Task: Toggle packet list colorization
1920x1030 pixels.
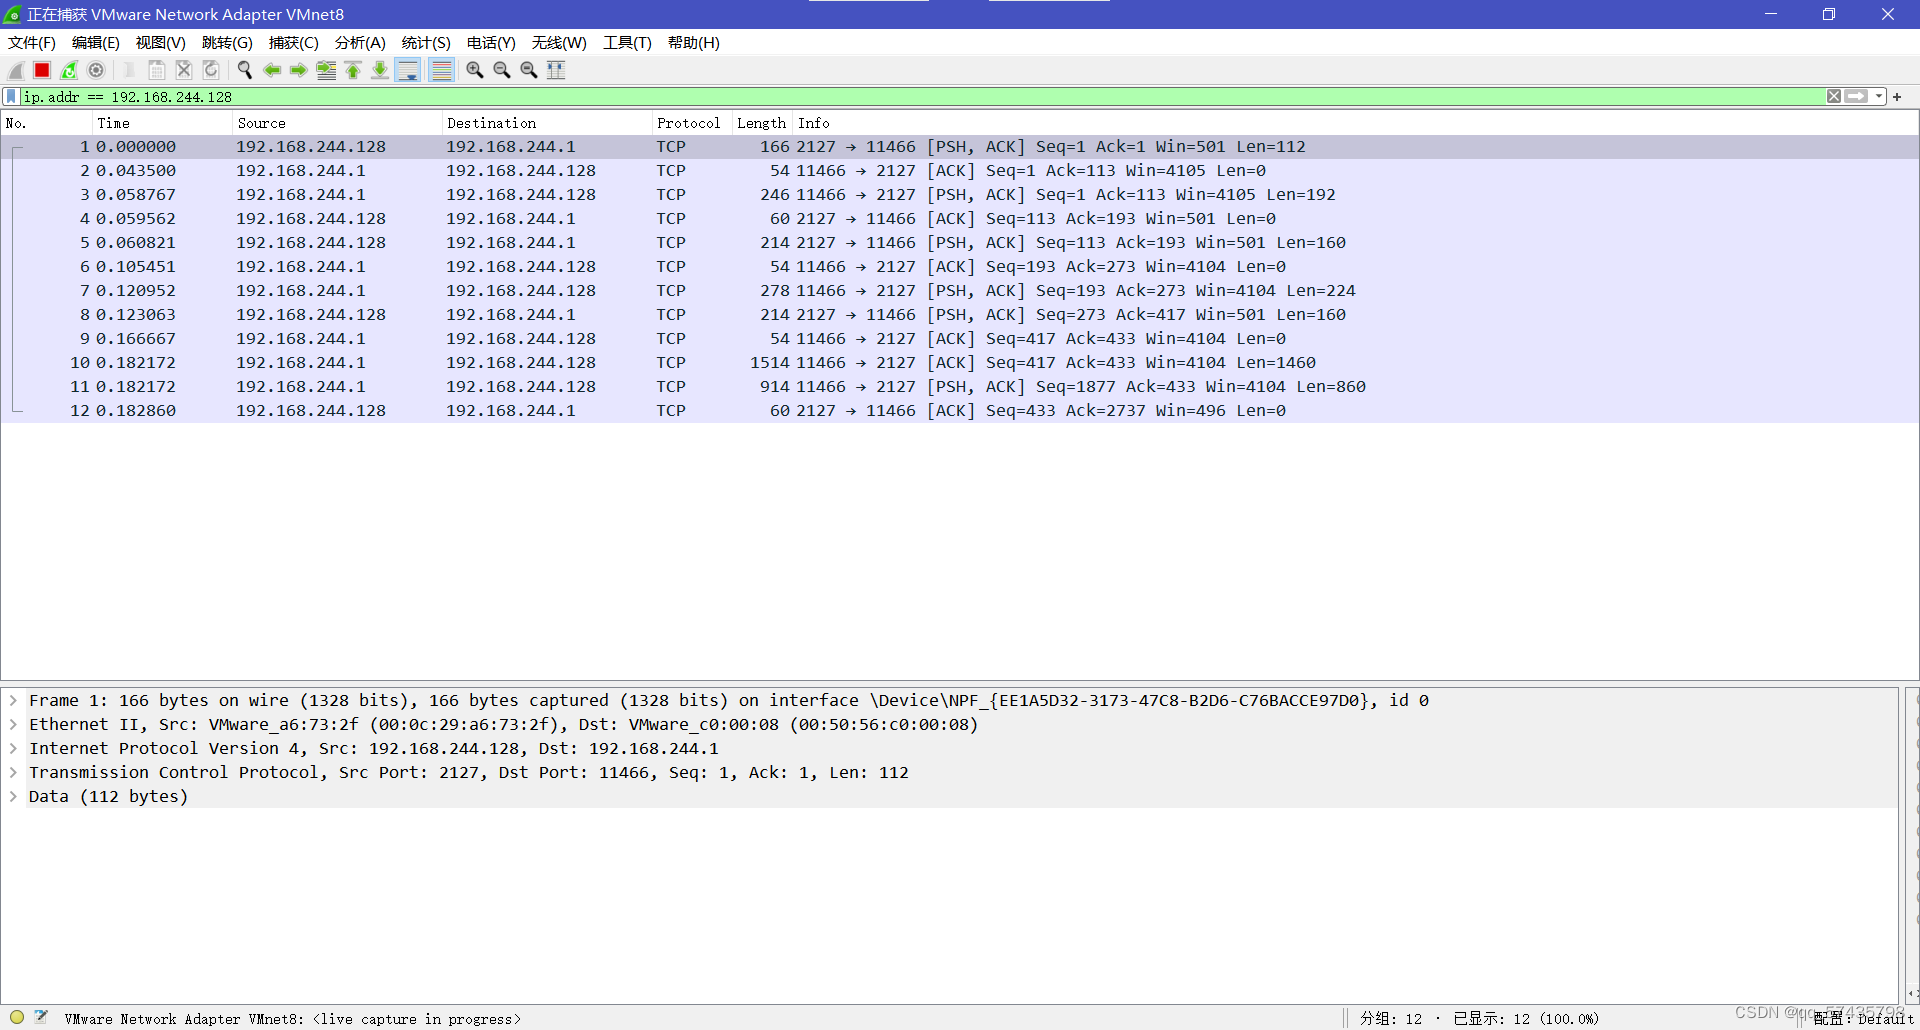Action: [441, 70]
